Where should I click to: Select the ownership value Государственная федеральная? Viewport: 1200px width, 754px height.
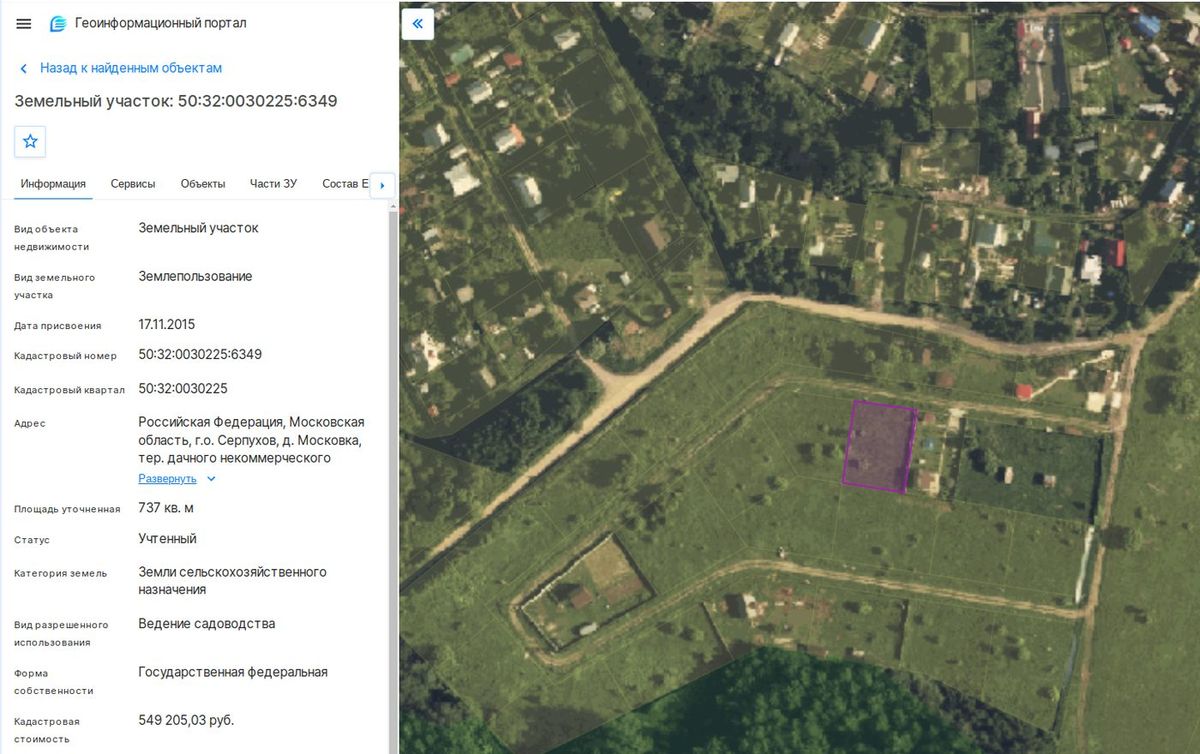coord(233,672)
